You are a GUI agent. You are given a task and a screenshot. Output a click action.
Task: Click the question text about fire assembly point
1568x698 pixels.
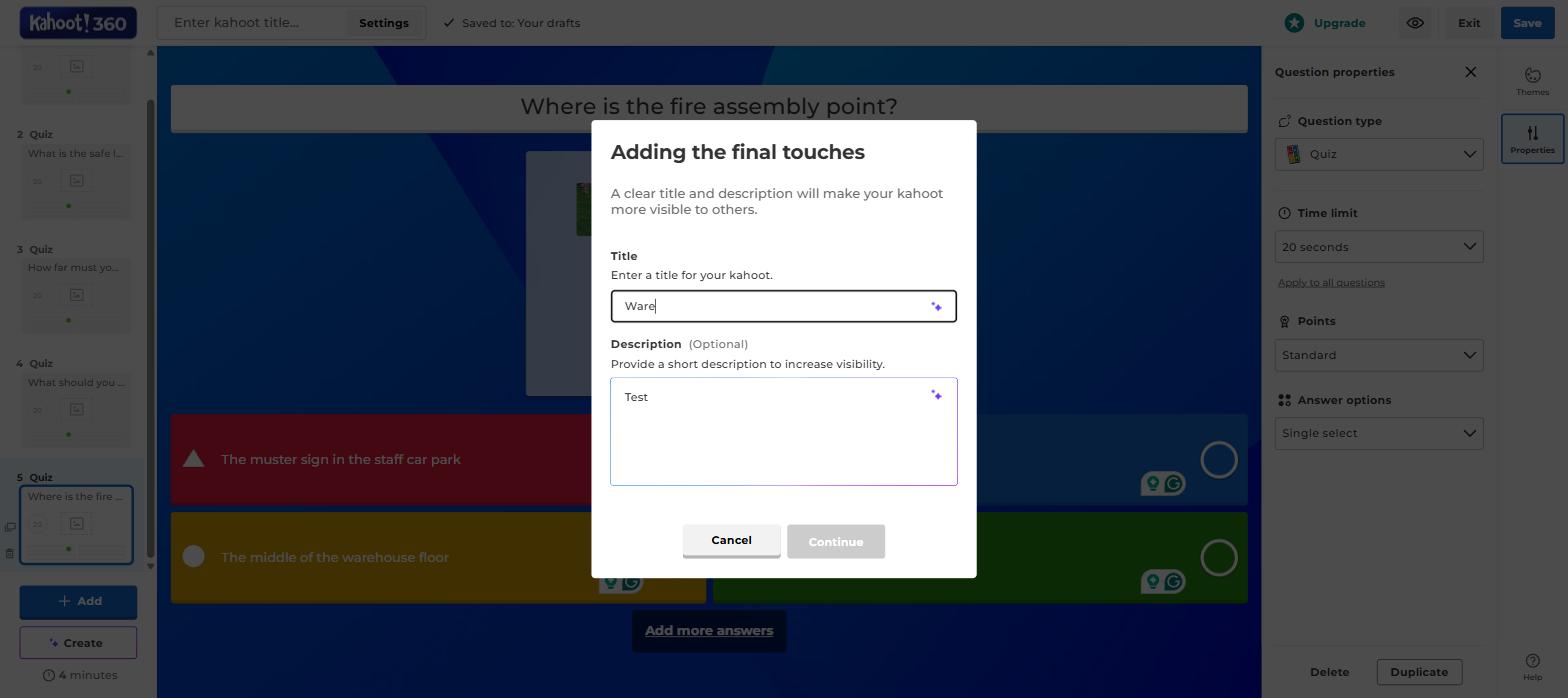tap(709, 106)
